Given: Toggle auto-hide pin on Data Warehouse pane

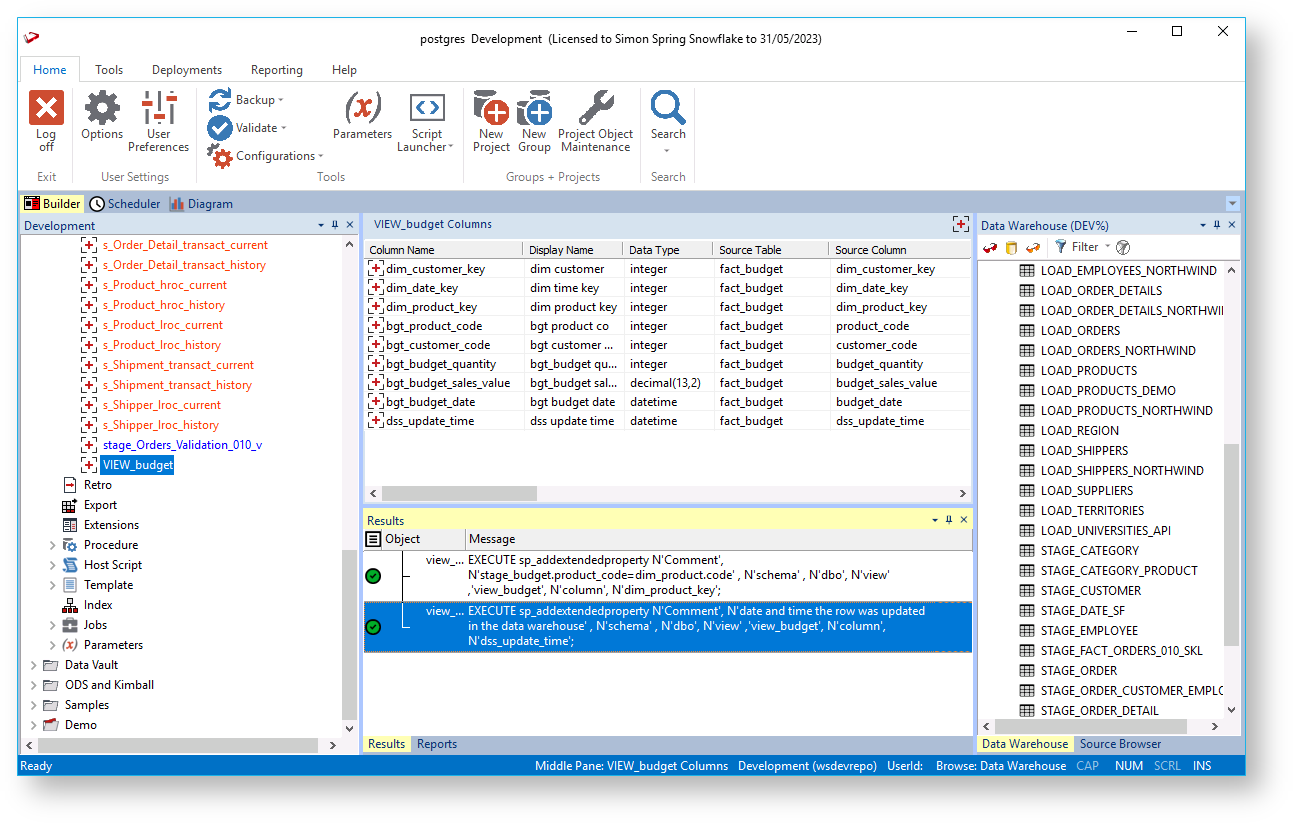Looking at the screenshot, I should (x=1217, y=226).
